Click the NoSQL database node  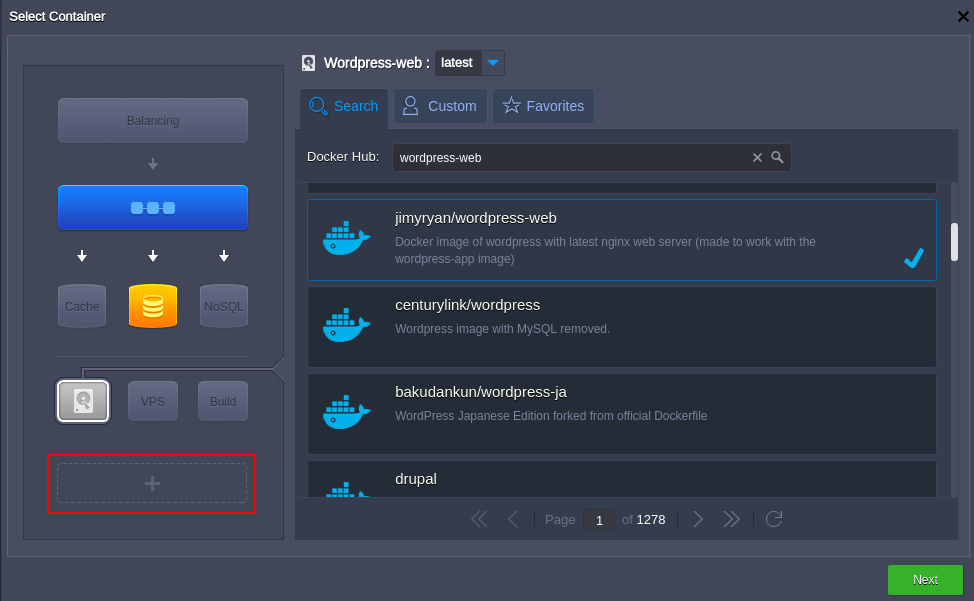pos(224,306)
